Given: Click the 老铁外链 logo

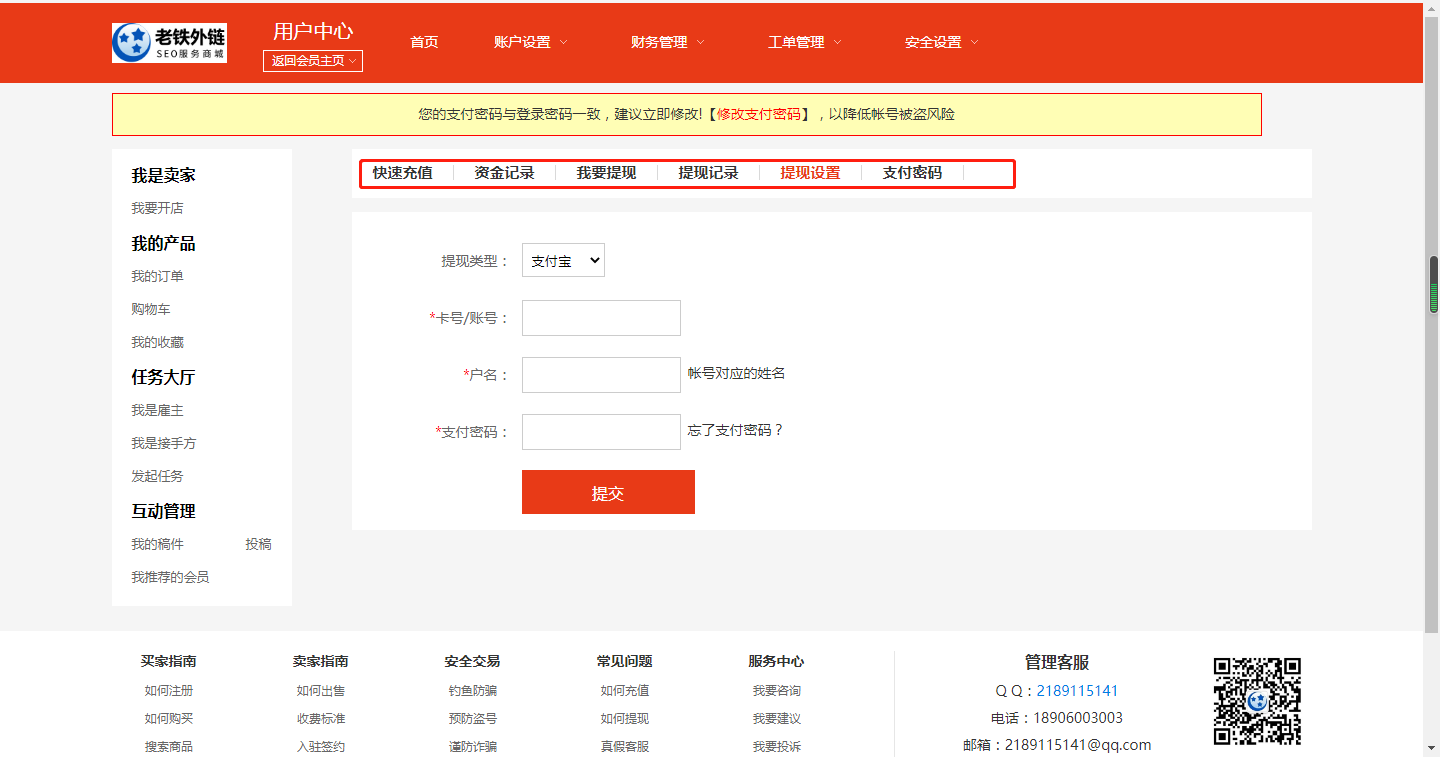Looking at the screenshot, I should click(x=169, y=42).
